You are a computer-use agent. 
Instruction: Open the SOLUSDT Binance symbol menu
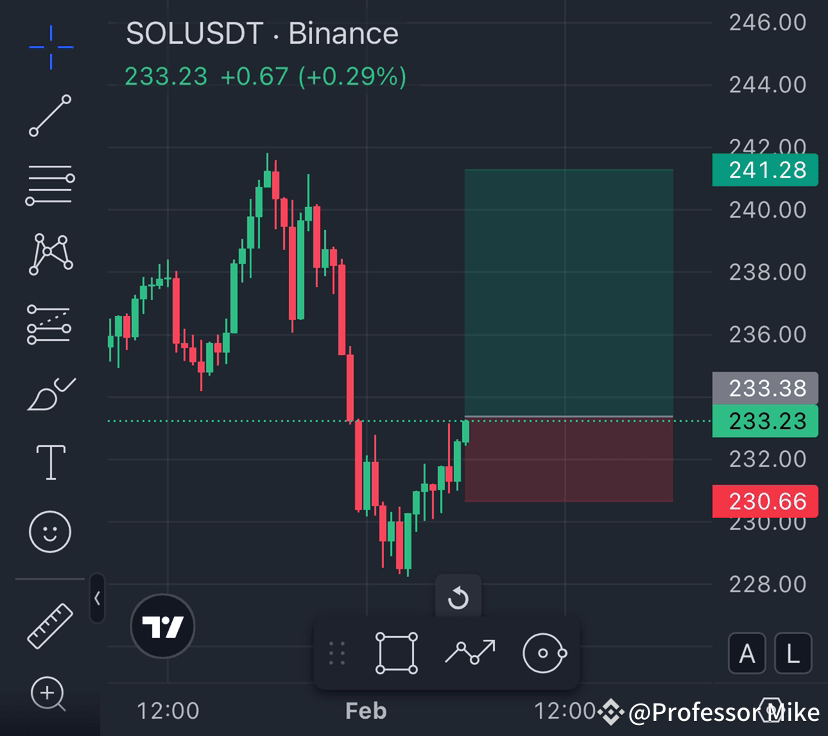pos(261,33)
